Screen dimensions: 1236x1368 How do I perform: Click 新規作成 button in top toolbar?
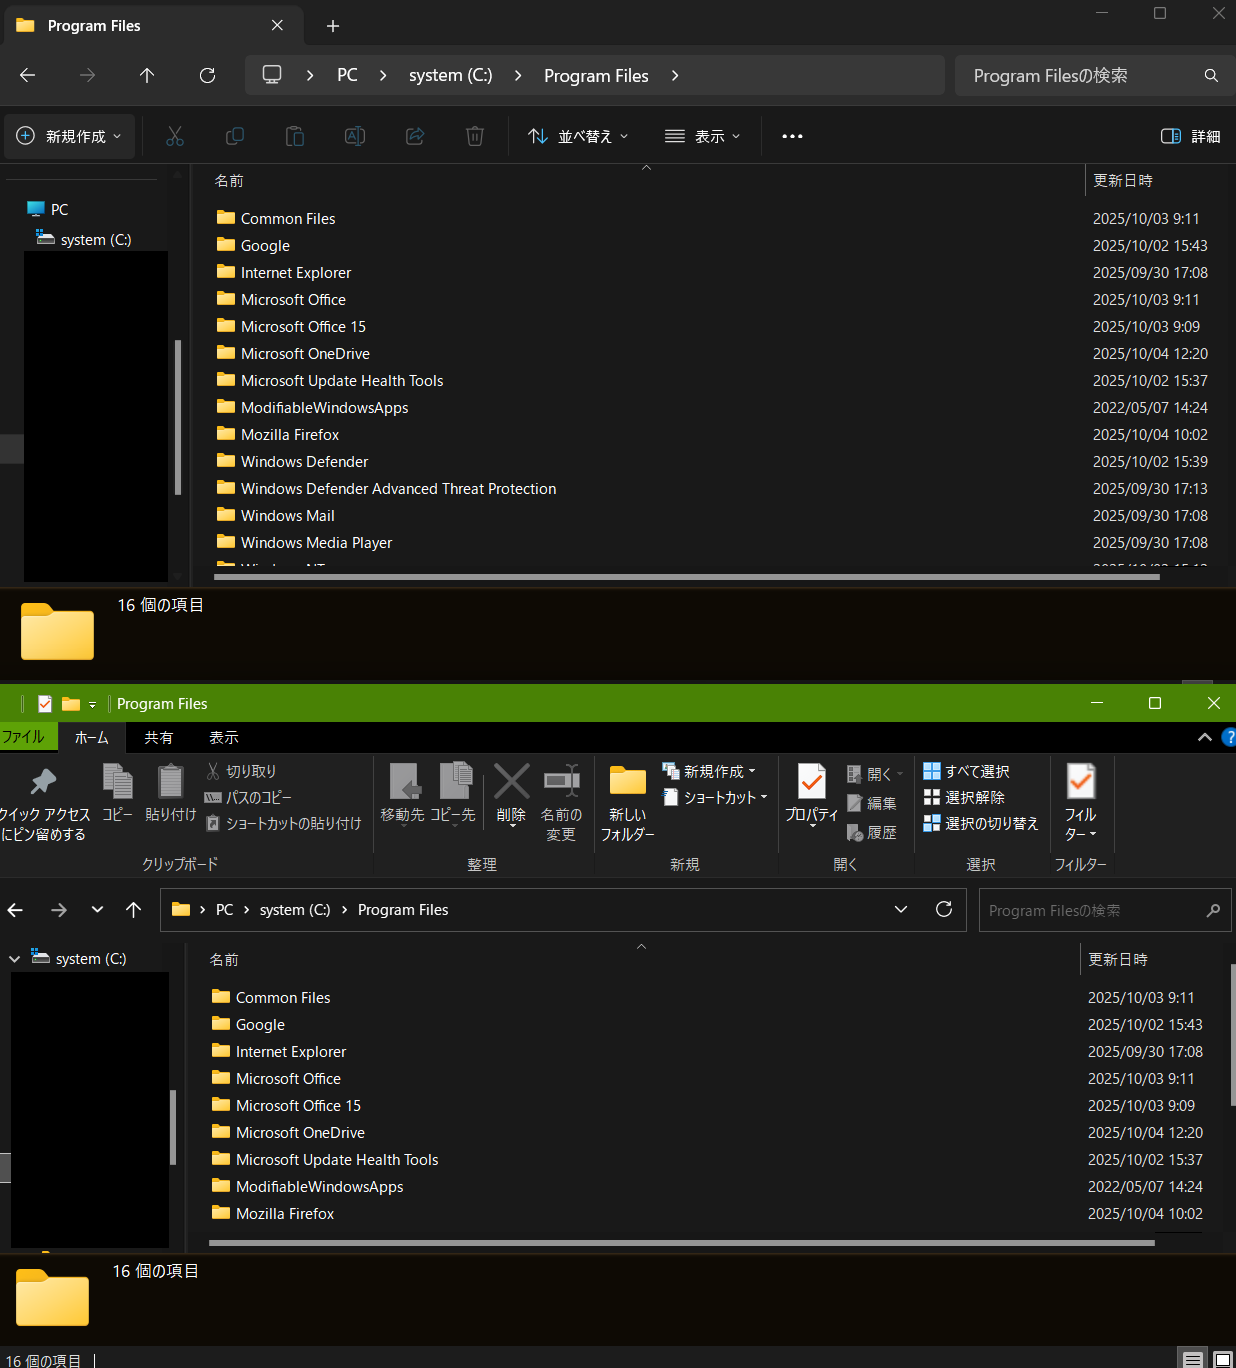click(x=69, y=136)
